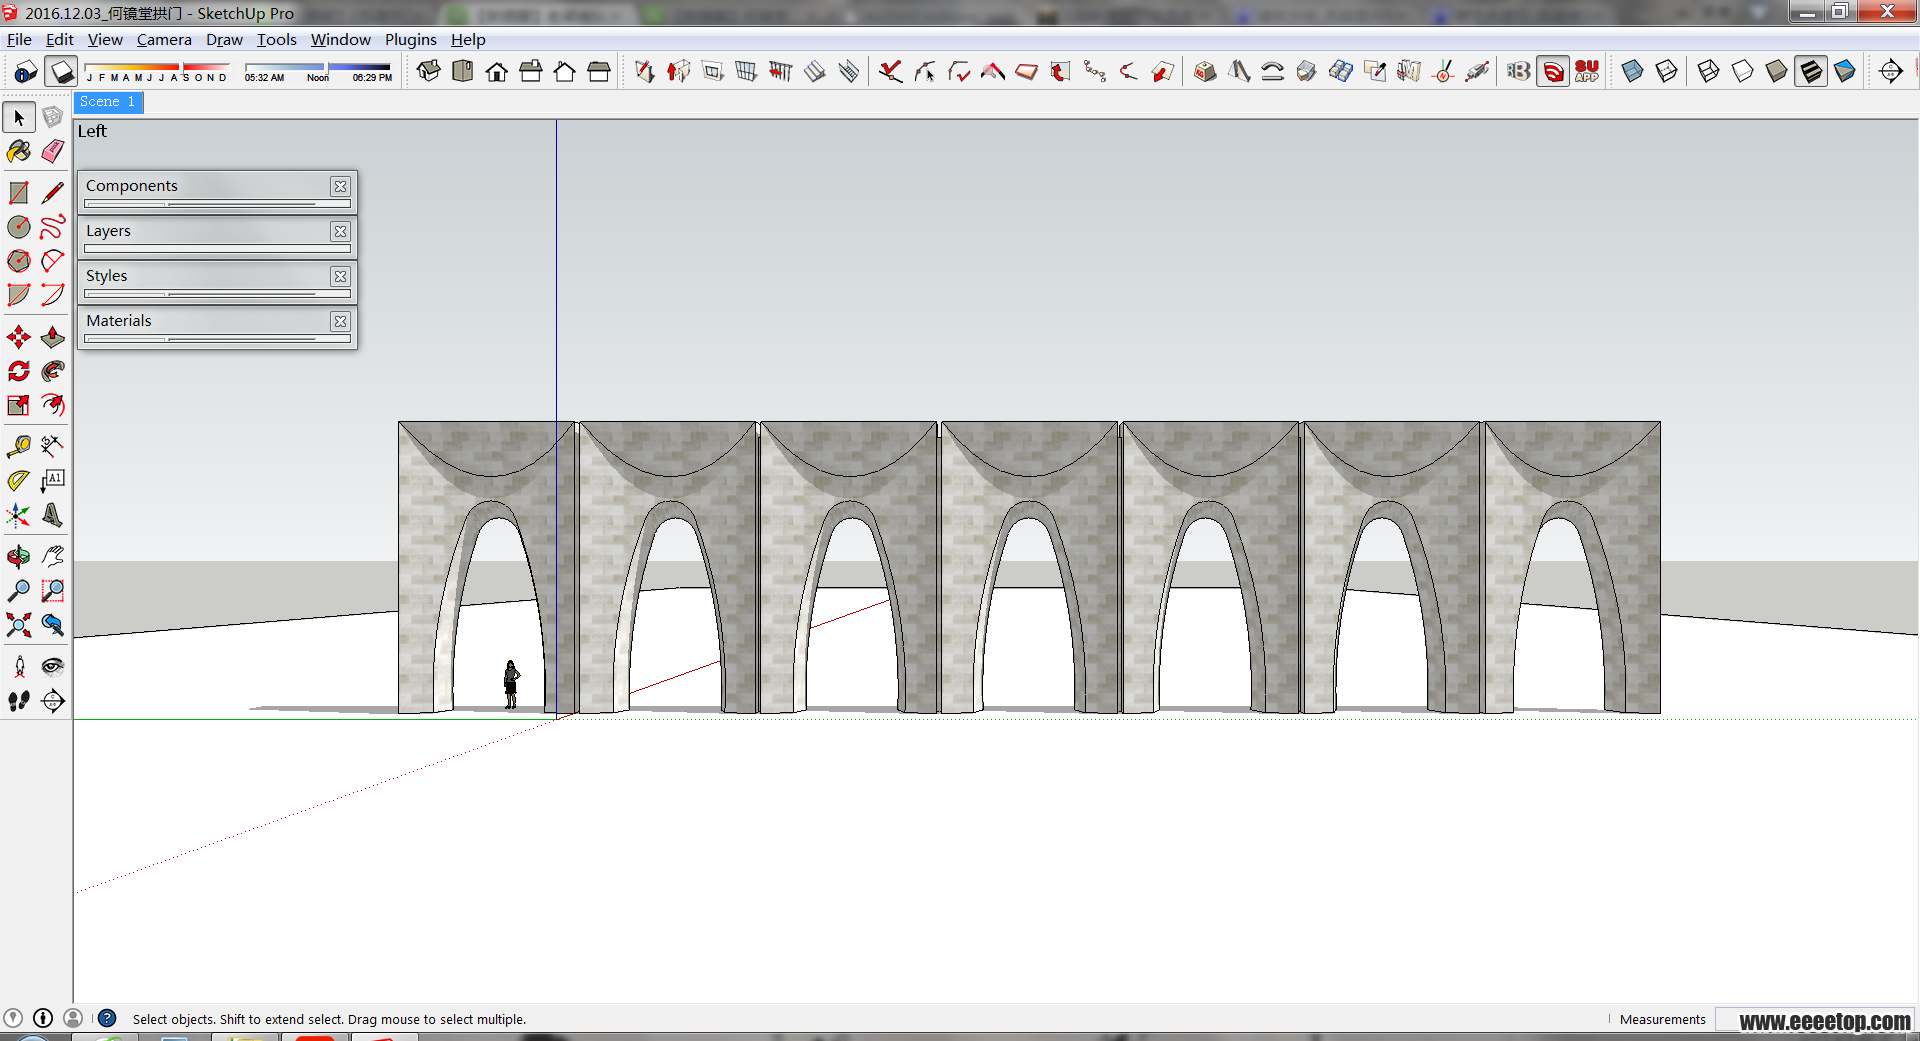Image resolution: width=1920 pixels, height=1041 pixels.
Task: Open the Help menu
Action: [468, 39]
